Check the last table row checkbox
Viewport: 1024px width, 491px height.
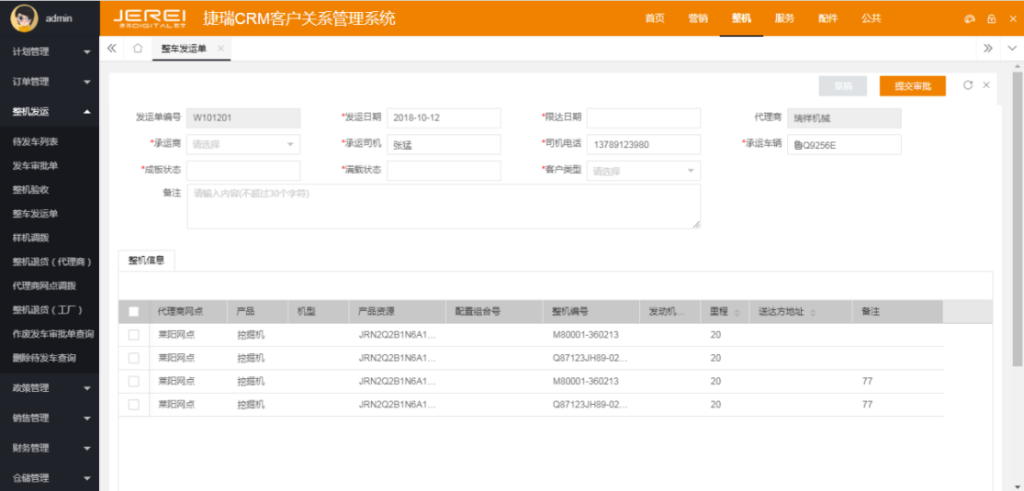tap(134, 404)
